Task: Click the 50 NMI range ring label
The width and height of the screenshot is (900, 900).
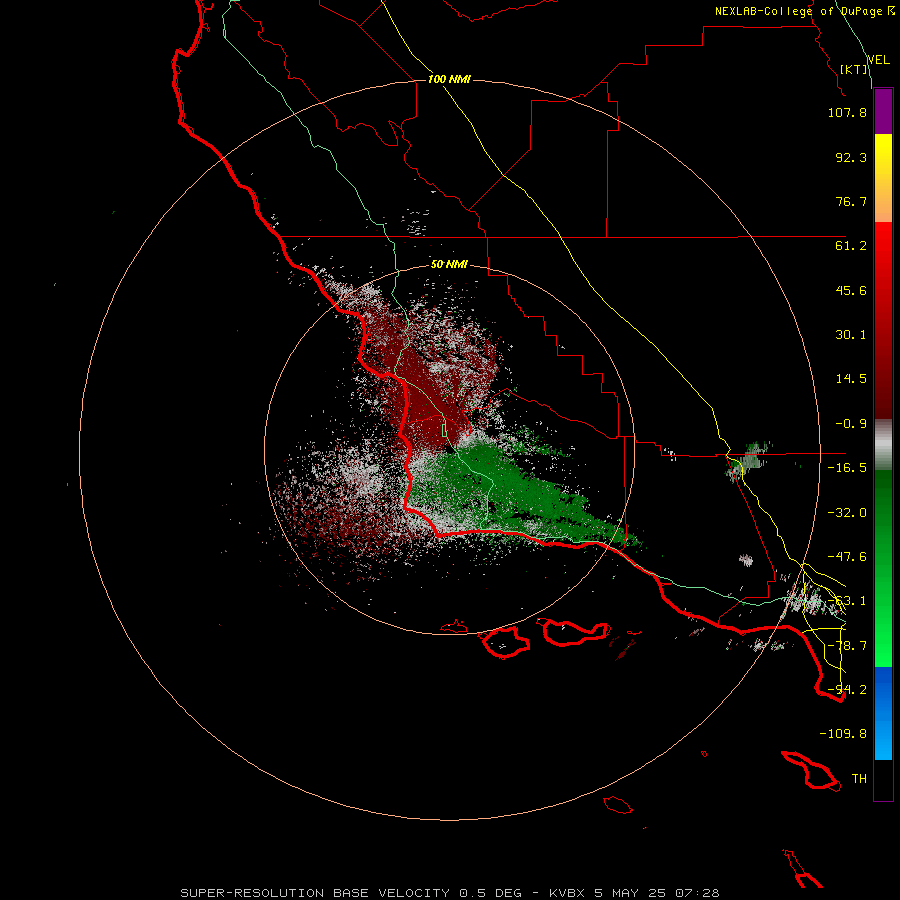Action: tap(449, 265)
